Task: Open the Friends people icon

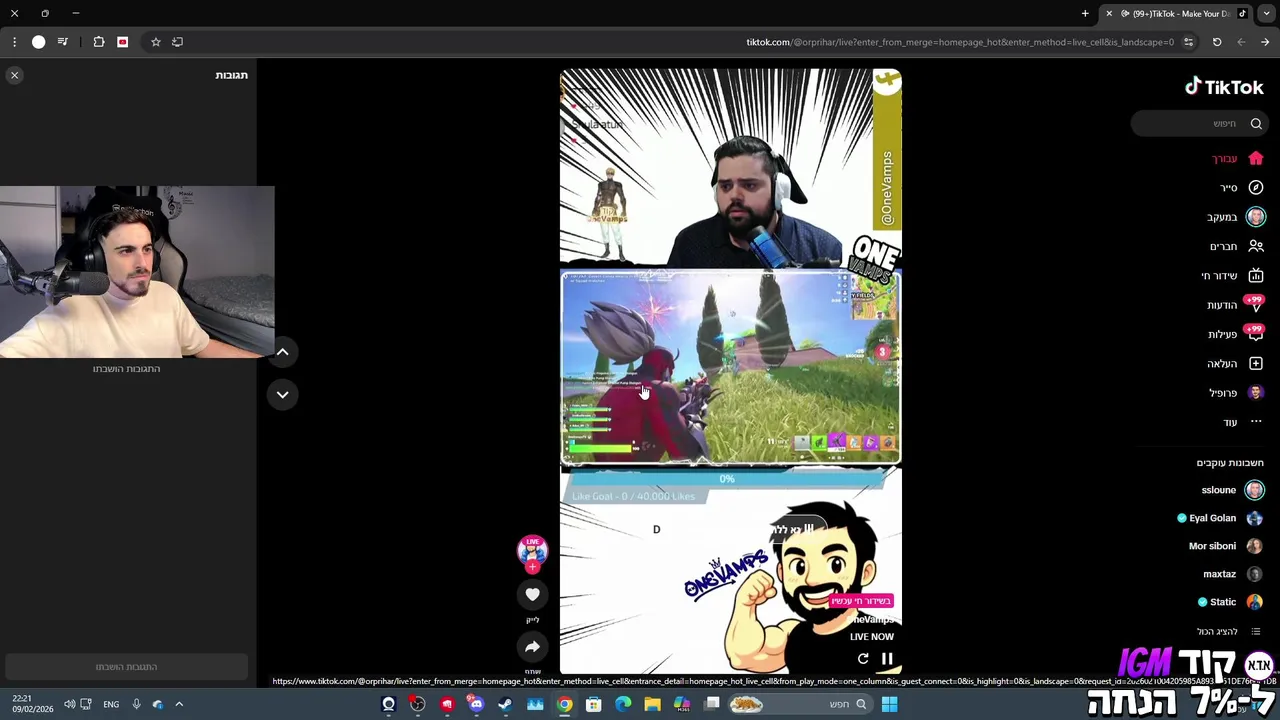Action: point(1256,246)
